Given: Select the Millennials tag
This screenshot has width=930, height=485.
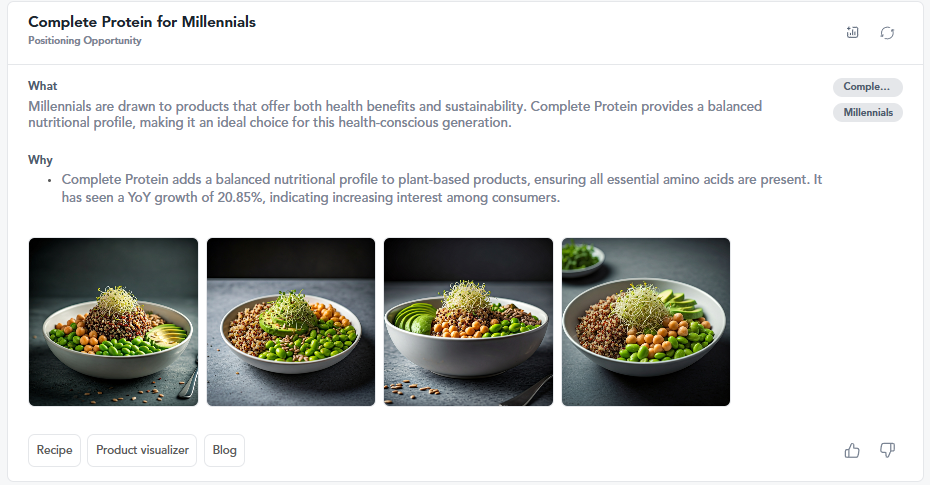Looking at the screenshot, I should pyautogui.click(x=867, y=113).
